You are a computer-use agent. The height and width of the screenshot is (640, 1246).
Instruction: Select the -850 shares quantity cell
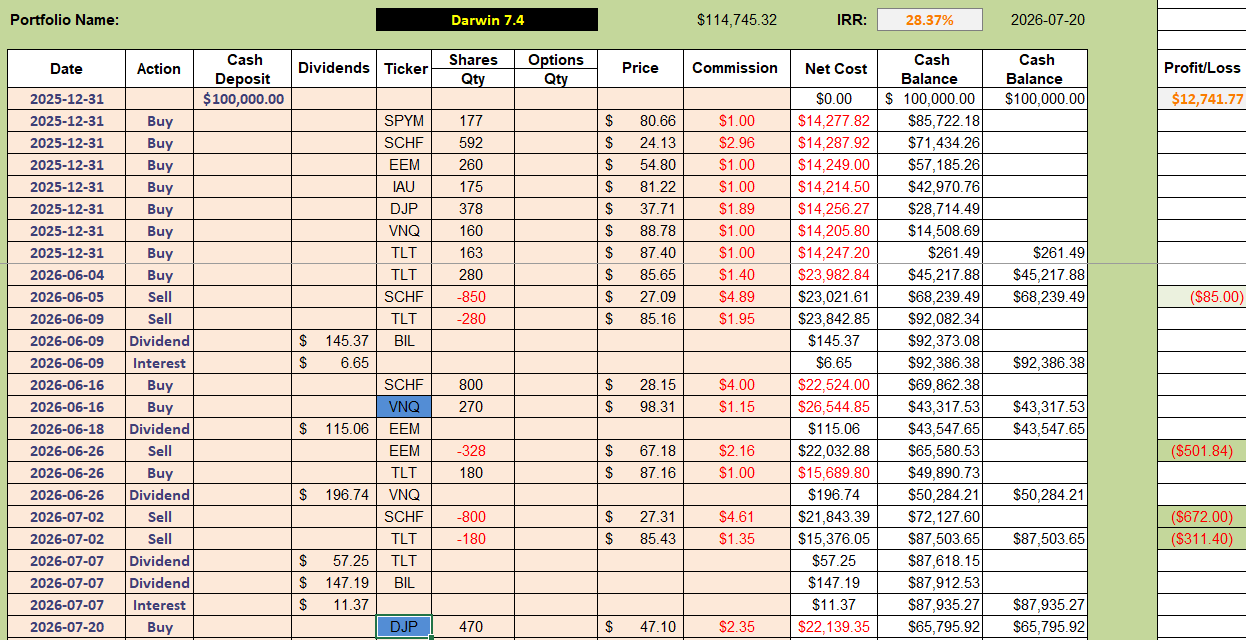tap(470, 297)
